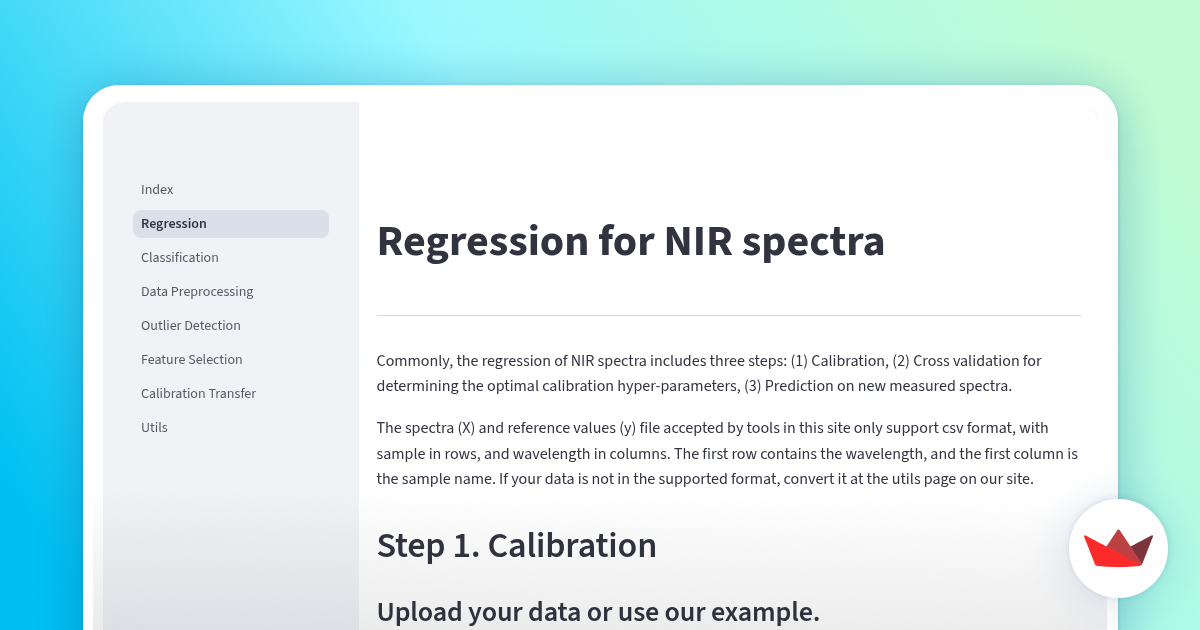Navigate to the Classification page
This screenshot has height=630, width=1200.
pyautogui.click(x=180, y=257)
